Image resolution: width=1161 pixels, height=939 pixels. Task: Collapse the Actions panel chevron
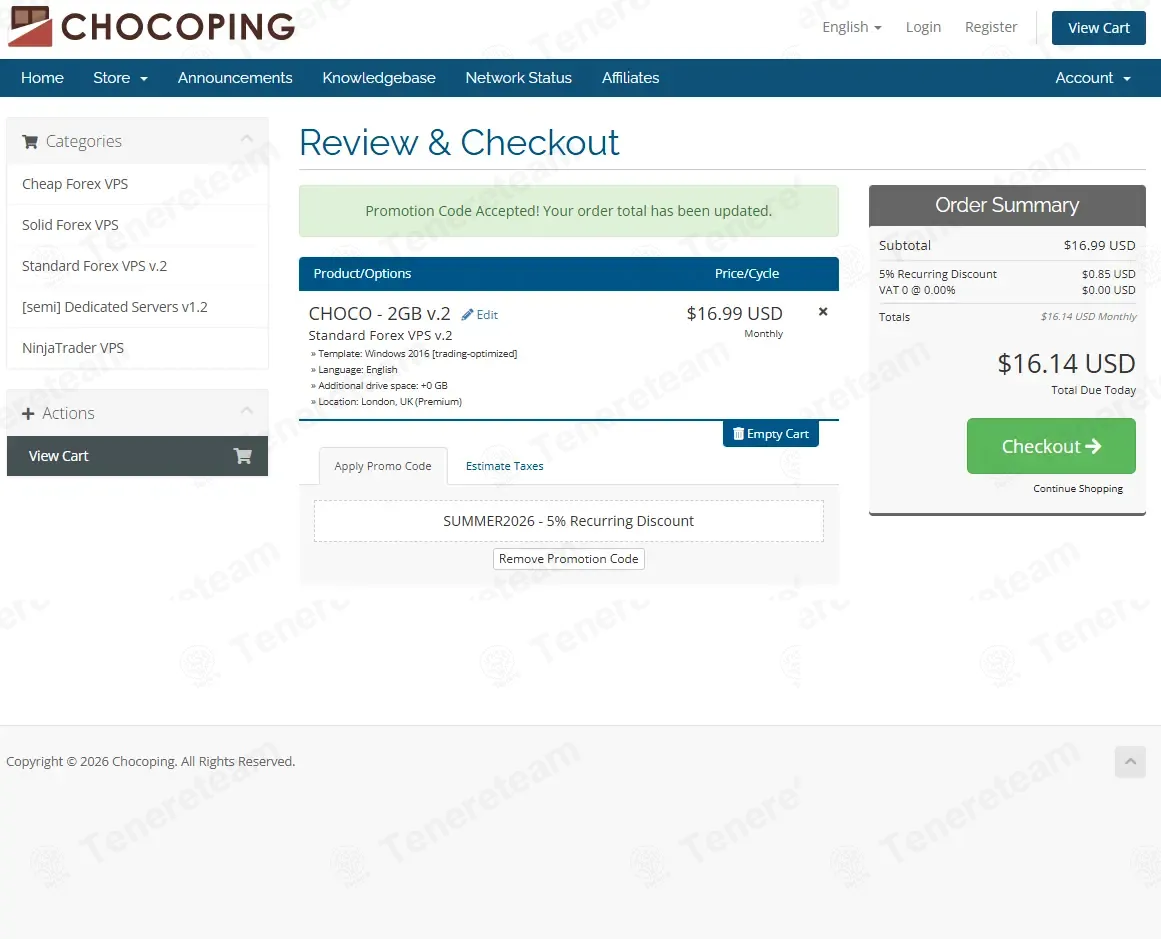click(247, 411)
